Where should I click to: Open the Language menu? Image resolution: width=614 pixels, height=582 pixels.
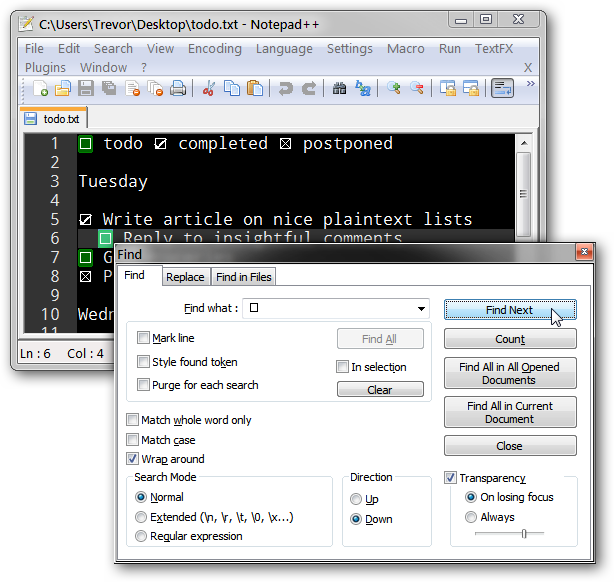[x=284, y=49]
